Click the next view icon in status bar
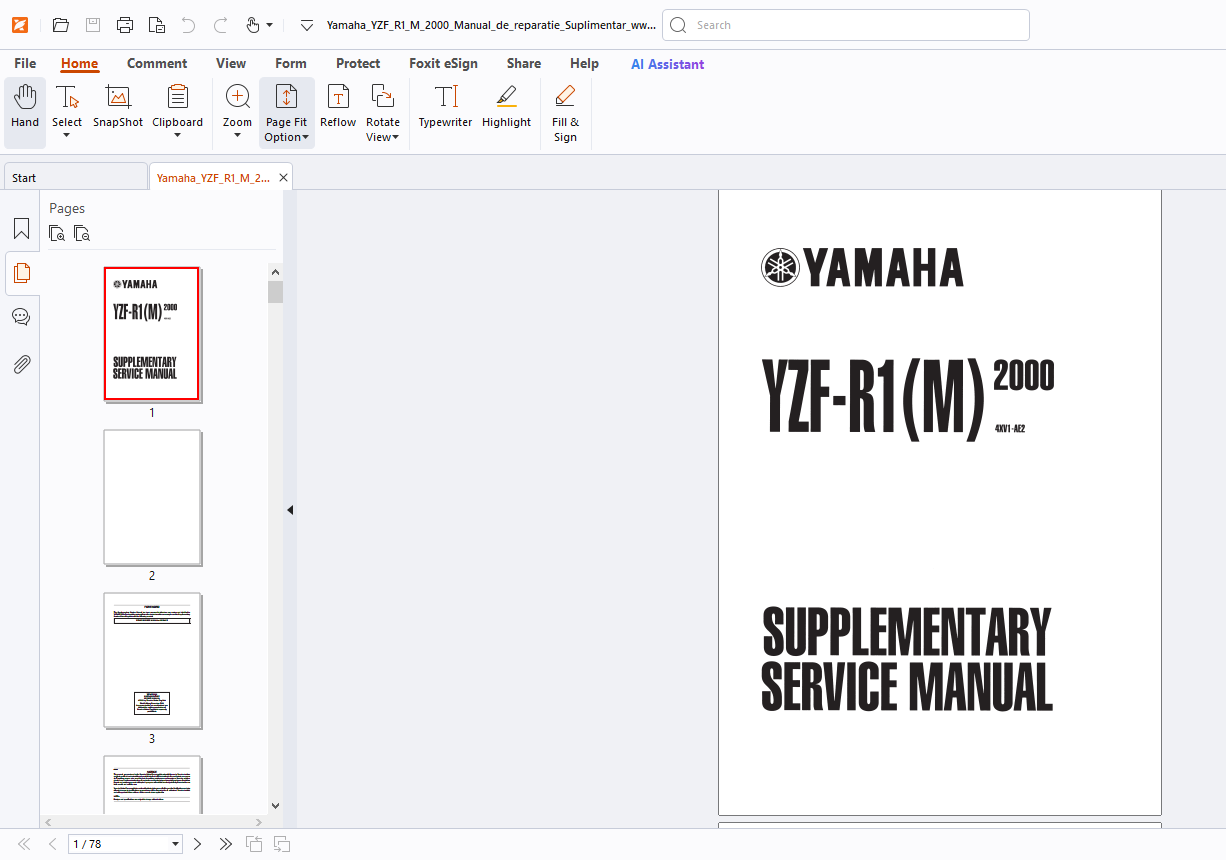 (x=282, y=844)
